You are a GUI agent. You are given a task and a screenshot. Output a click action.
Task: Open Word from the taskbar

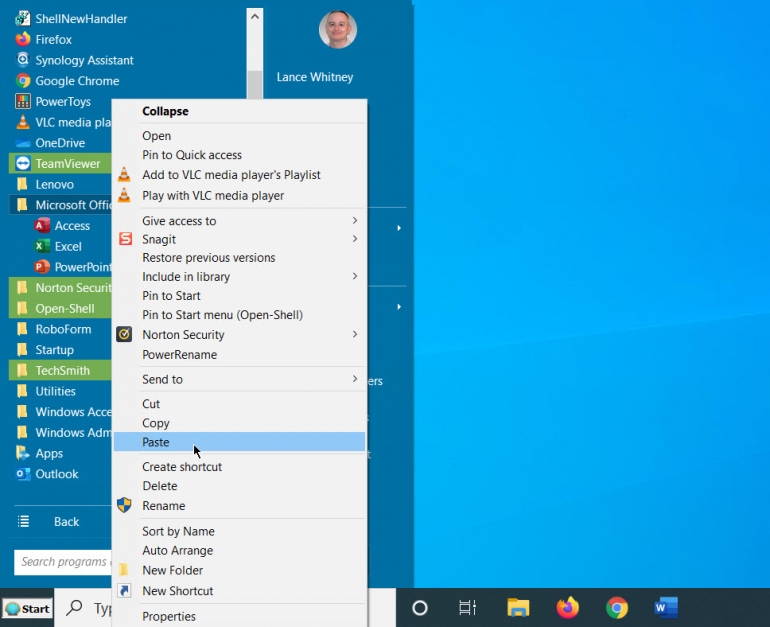point(666,607)
